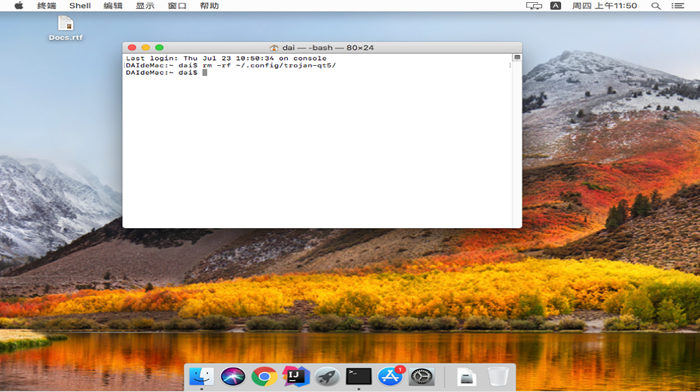Screen dimensions: 700x392
Task: Open the Shell menu
Action: (80, 6)
